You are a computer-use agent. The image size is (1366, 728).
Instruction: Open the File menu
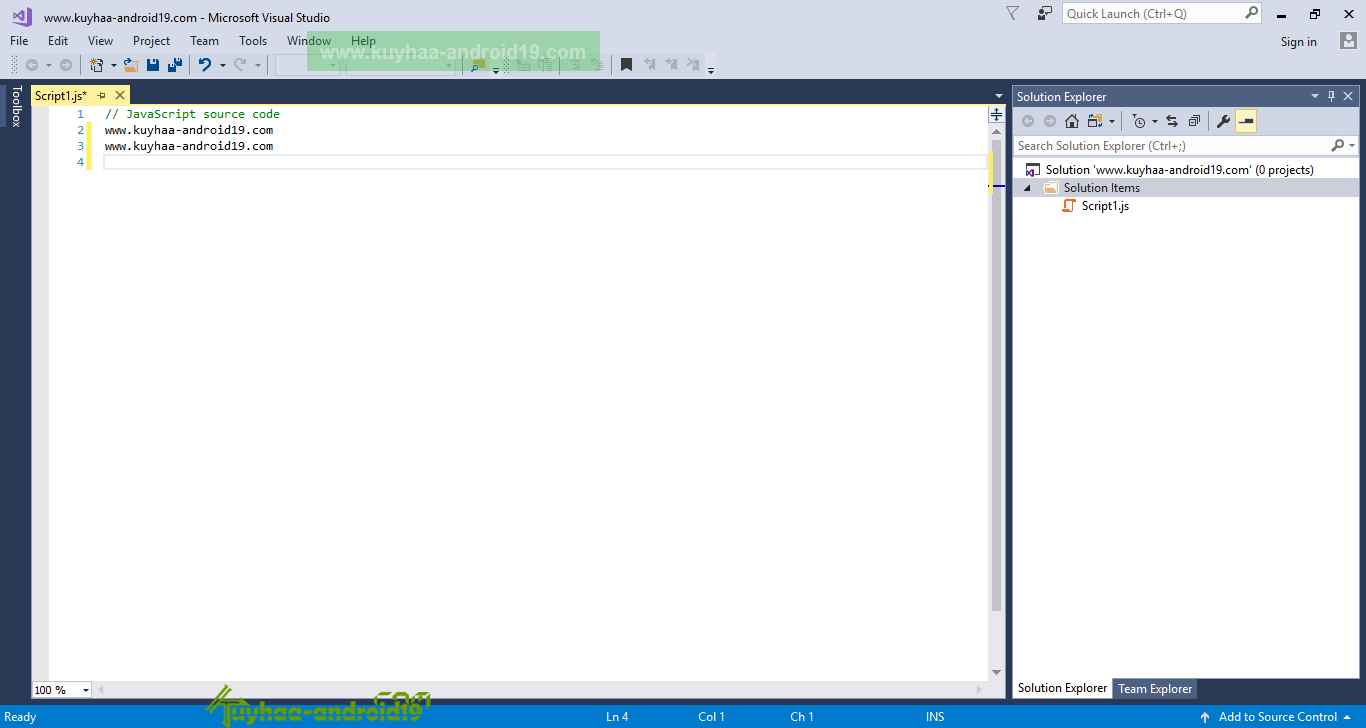[19, 41]
